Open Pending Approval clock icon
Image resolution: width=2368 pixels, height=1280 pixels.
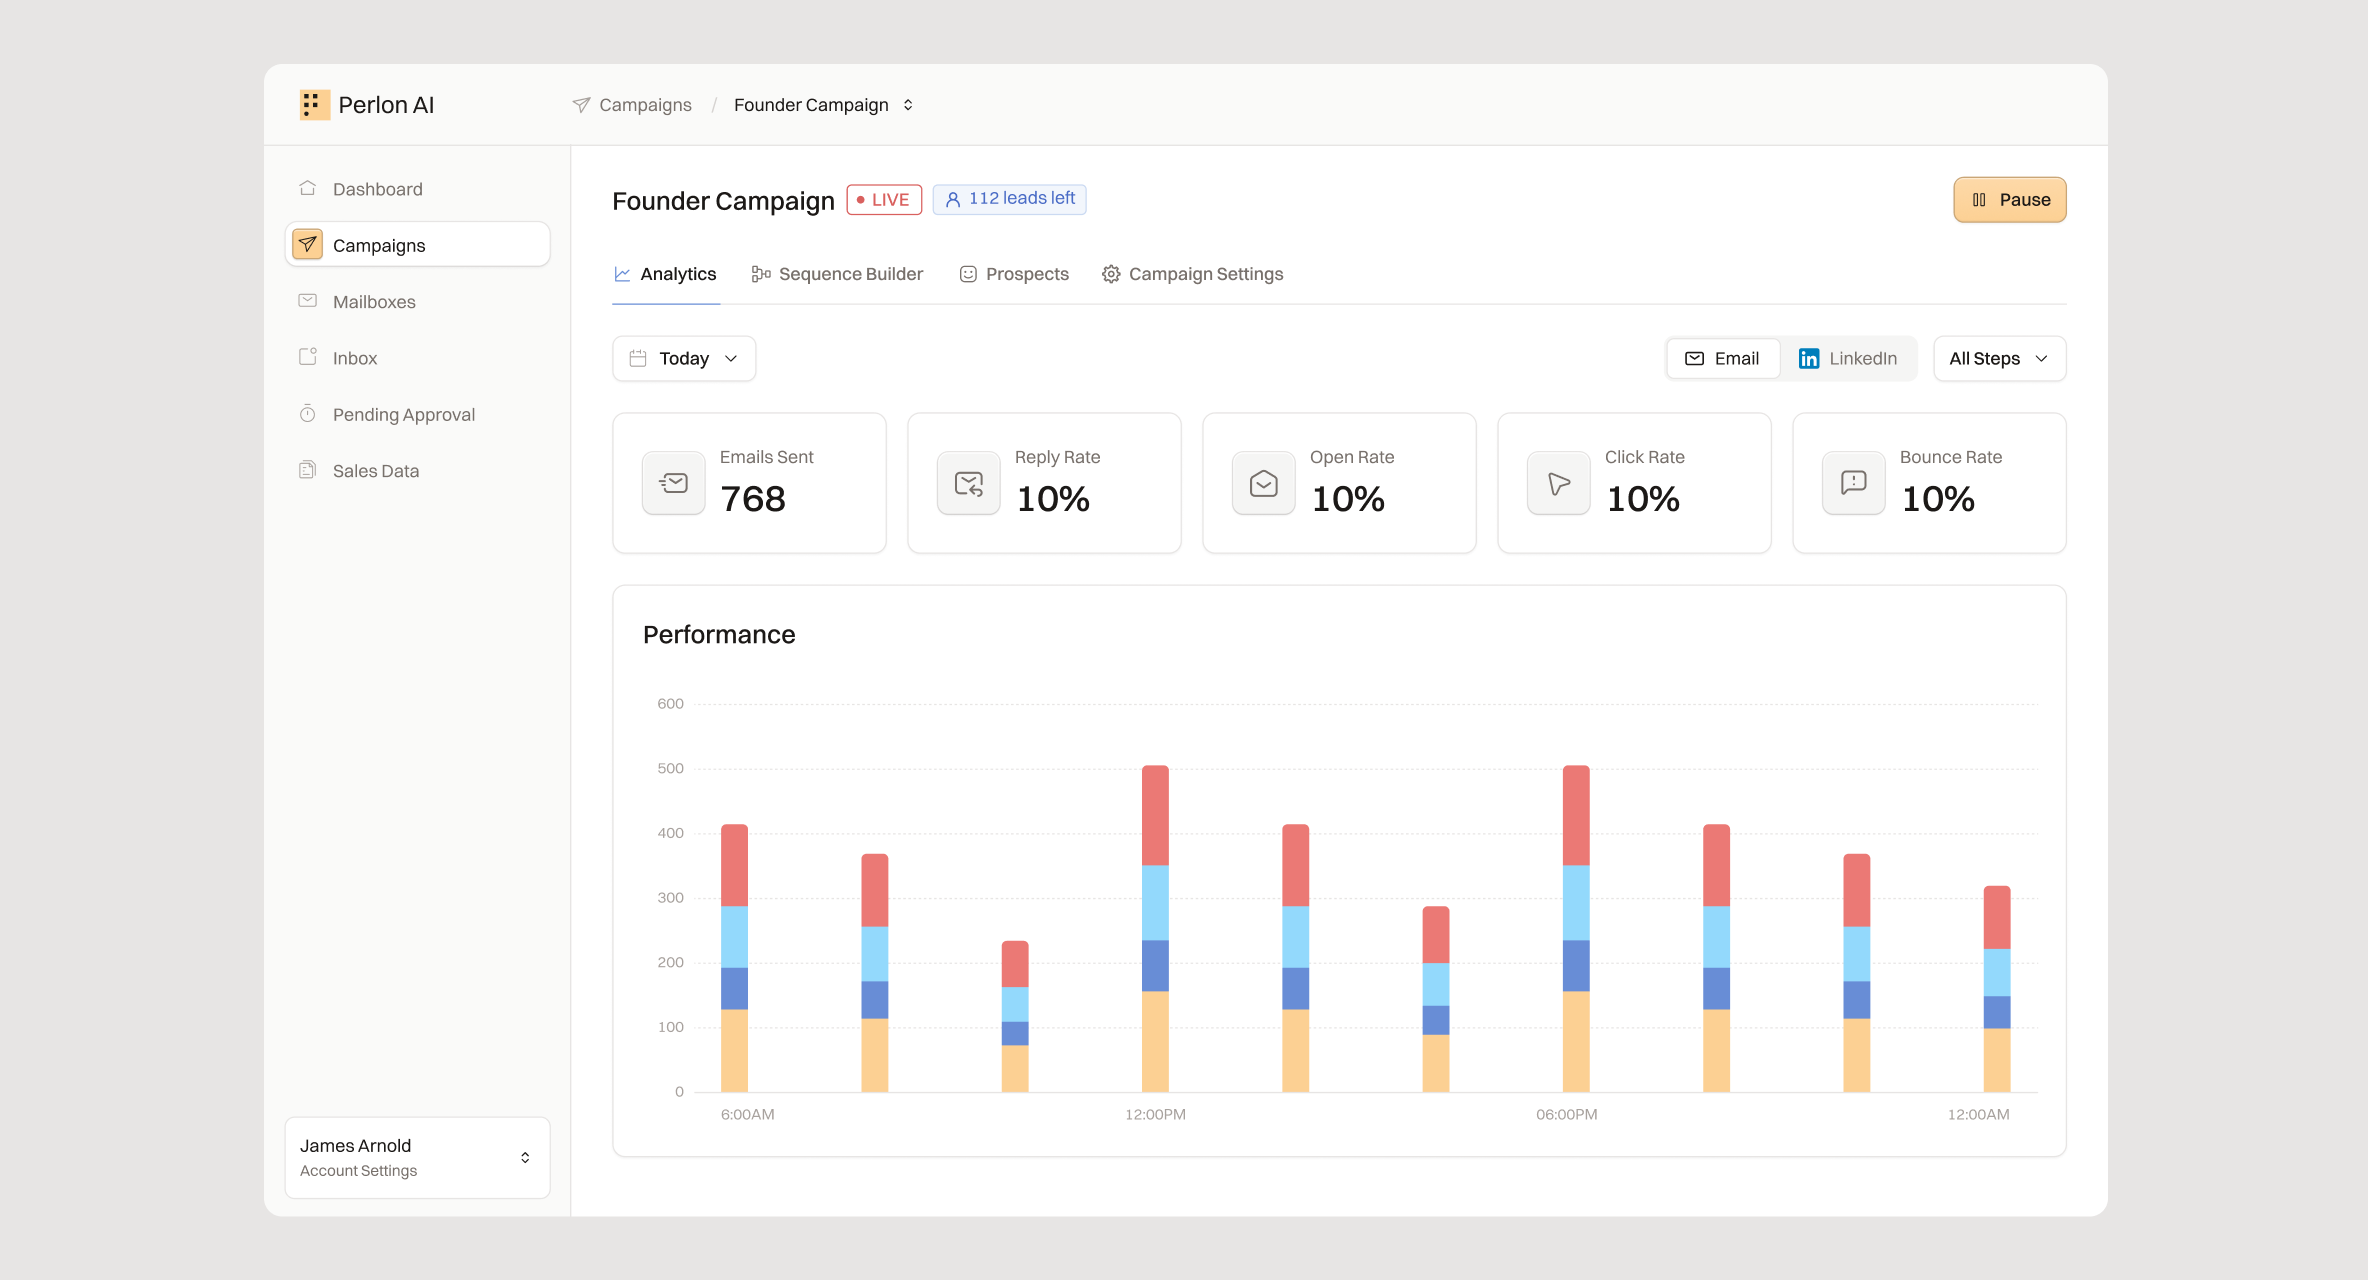(308, 414)
